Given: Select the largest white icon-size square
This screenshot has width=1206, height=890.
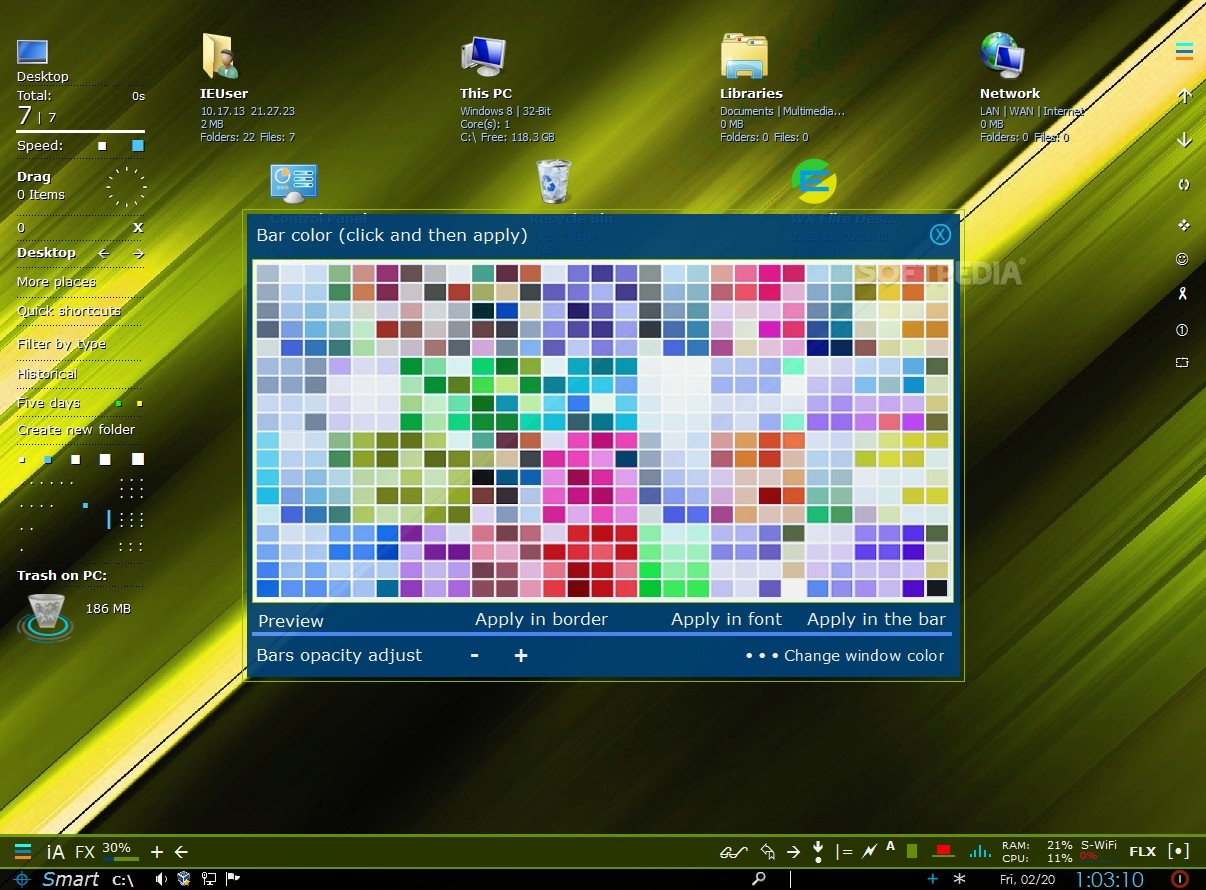Looking at the screenshot, I should [x=138, y=459].
